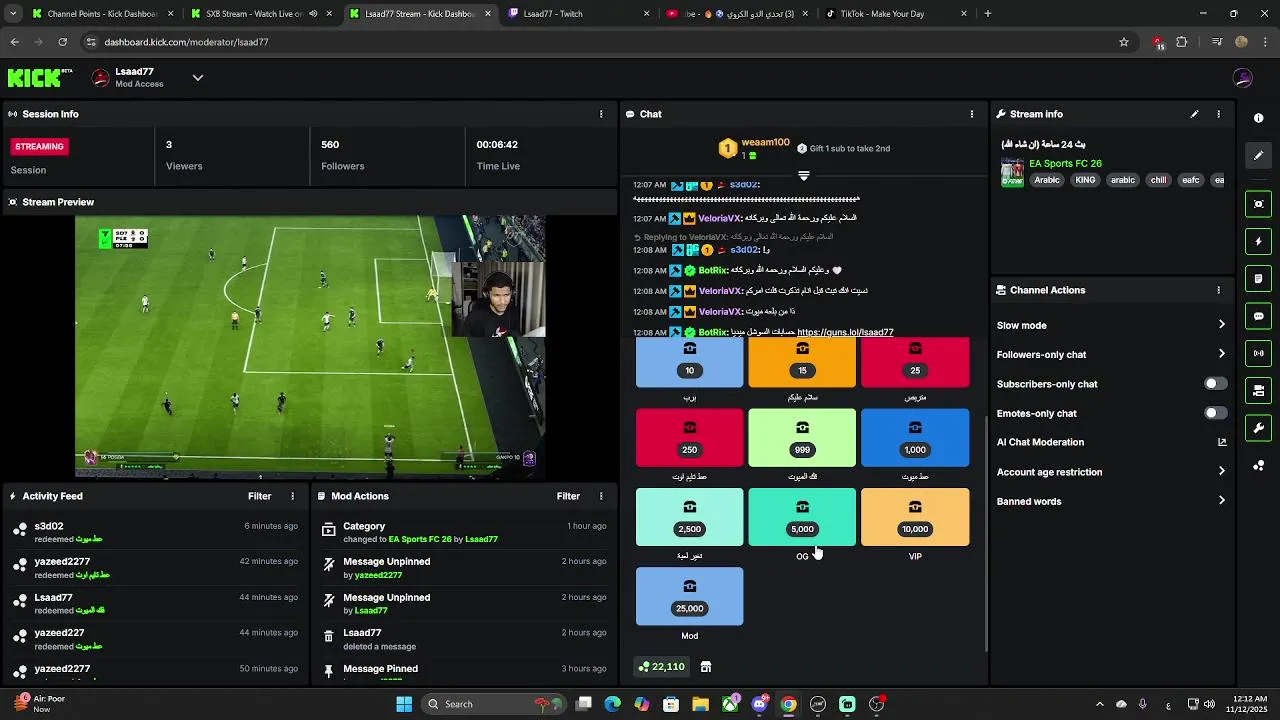The width and height of the screenshot is (1280, 720).
Task: Open Discord from the taskbar
Action: 760,704
